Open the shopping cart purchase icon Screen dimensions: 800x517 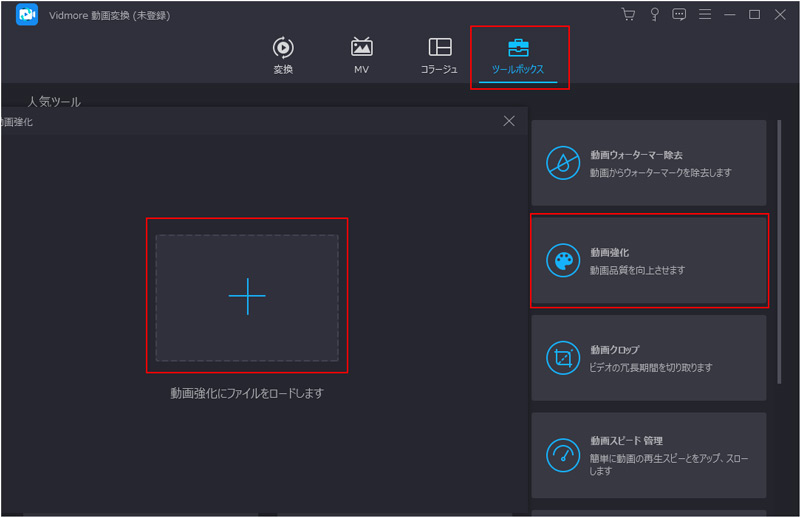[629, 14]
